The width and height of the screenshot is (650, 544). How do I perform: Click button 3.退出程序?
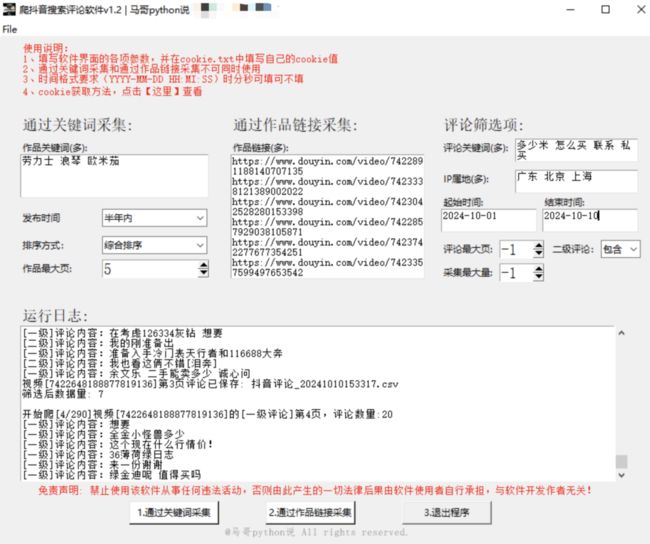point(446,512)
